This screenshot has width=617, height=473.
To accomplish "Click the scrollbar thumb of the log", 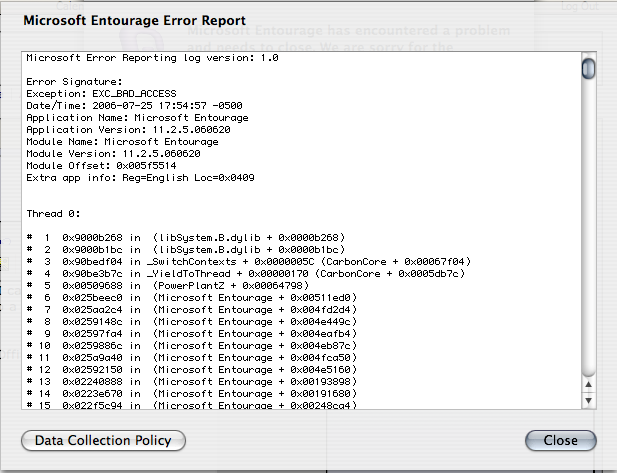I will (x=588, y=68).
